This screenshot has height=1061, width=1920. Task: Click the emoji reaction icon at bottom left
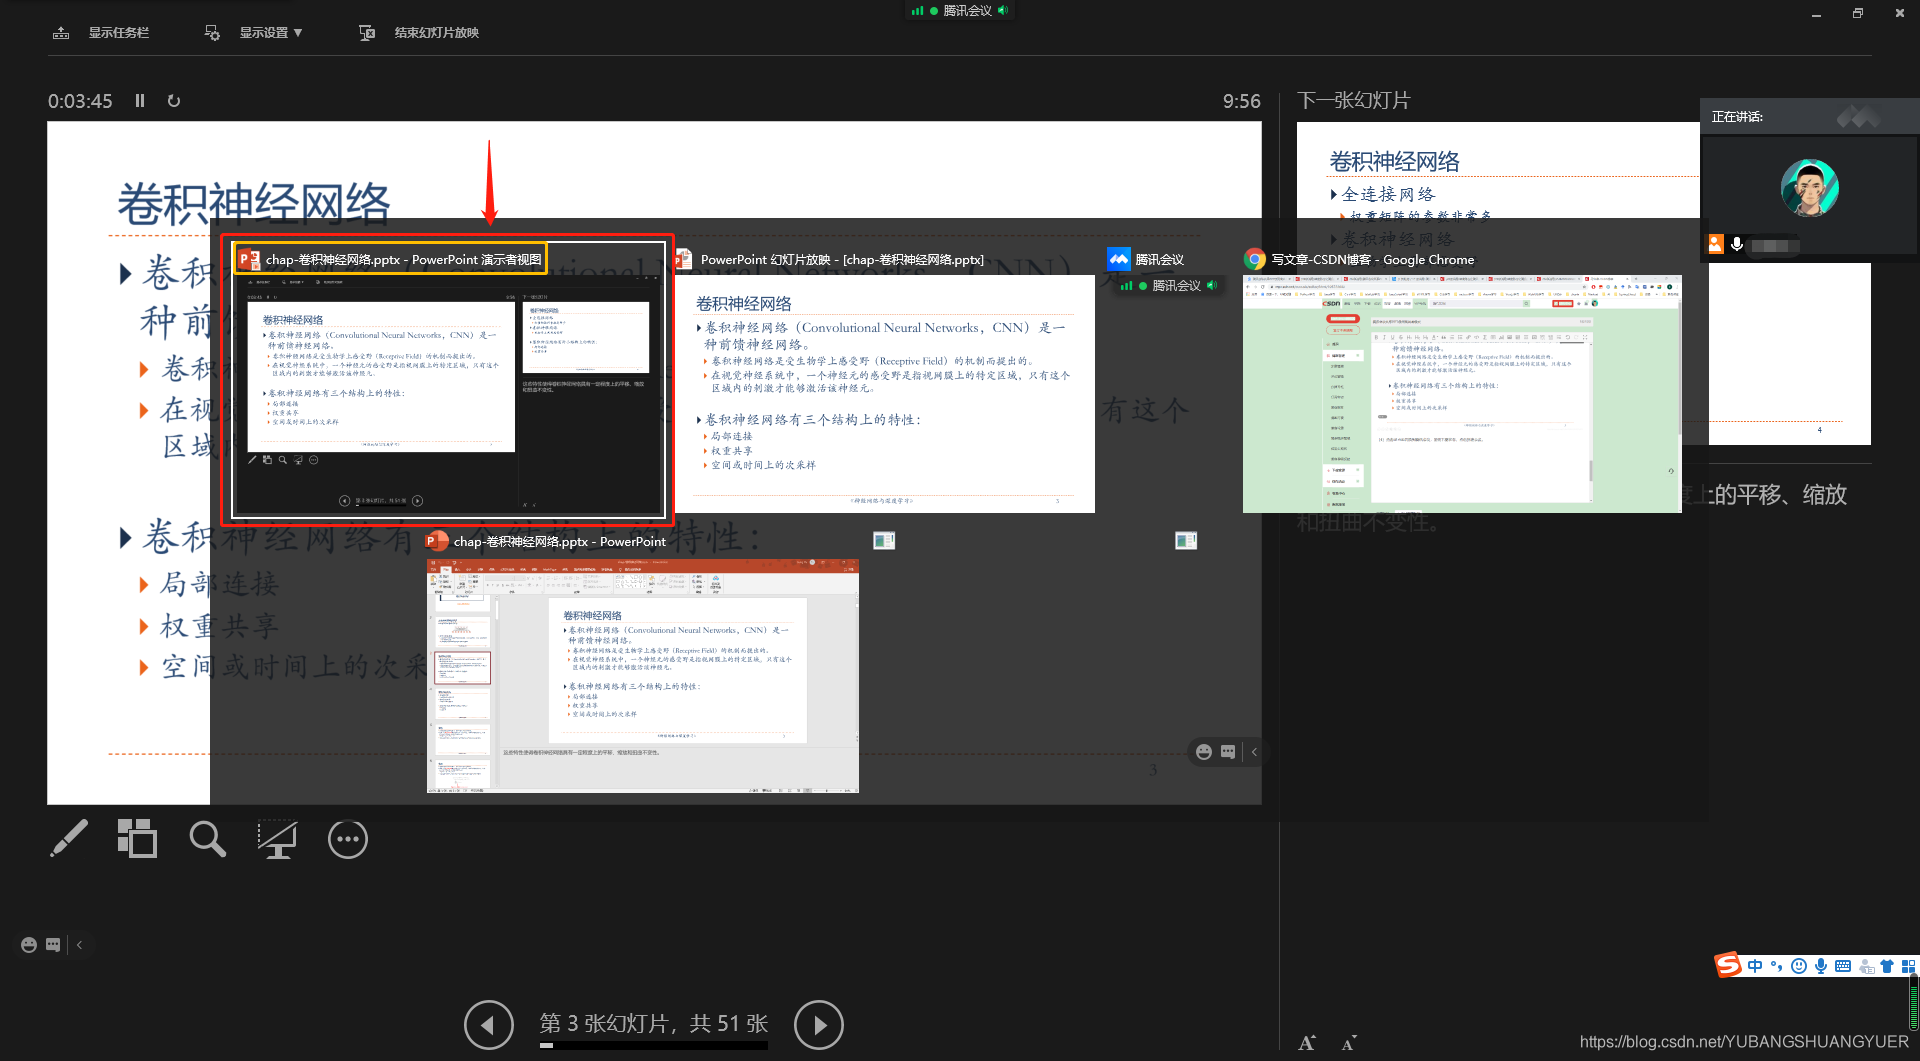[29, 945]
